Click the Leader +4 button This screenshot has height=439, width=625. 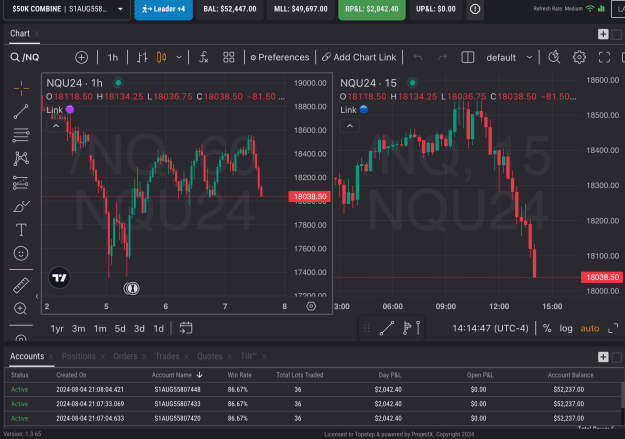tap(163, 9)
